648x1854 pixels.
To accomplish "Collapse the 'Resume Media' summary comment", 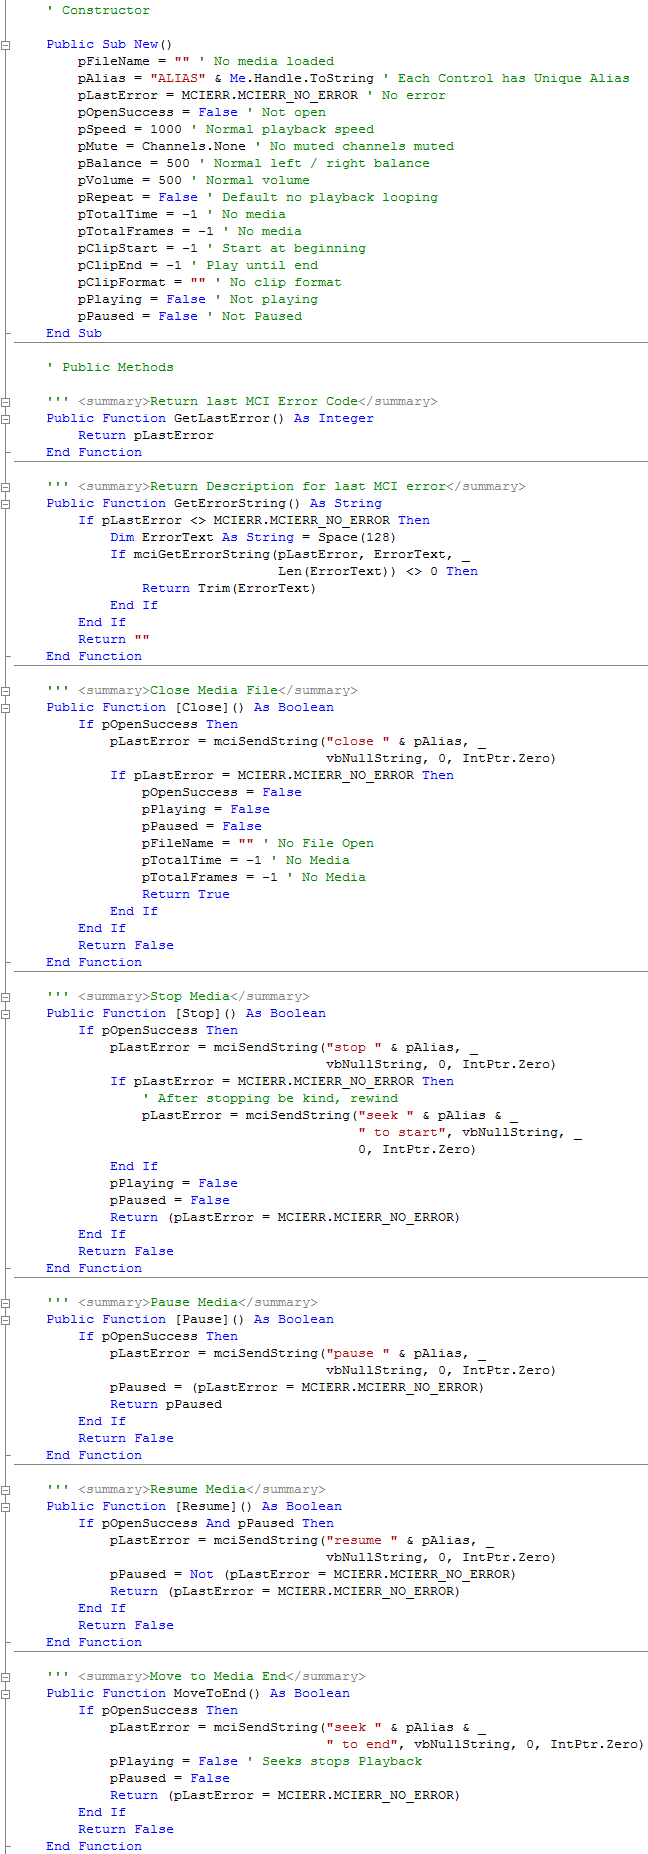I will click(x=6, y=1489).
